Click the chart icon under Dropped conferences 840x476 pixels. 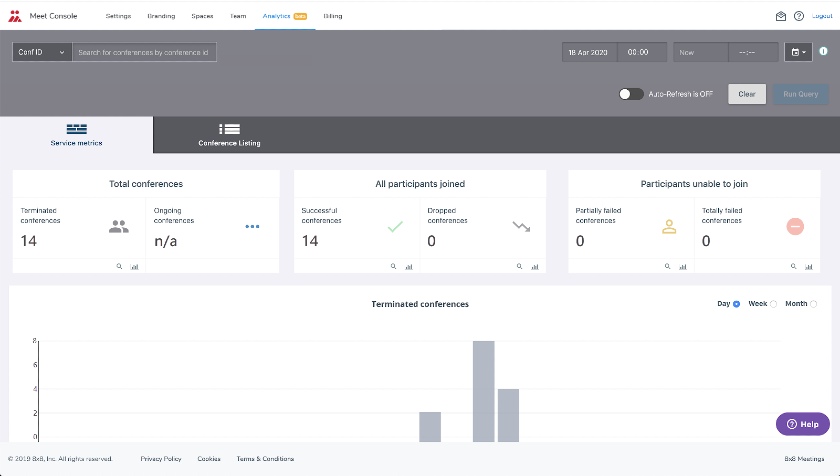tap(535, 266)
